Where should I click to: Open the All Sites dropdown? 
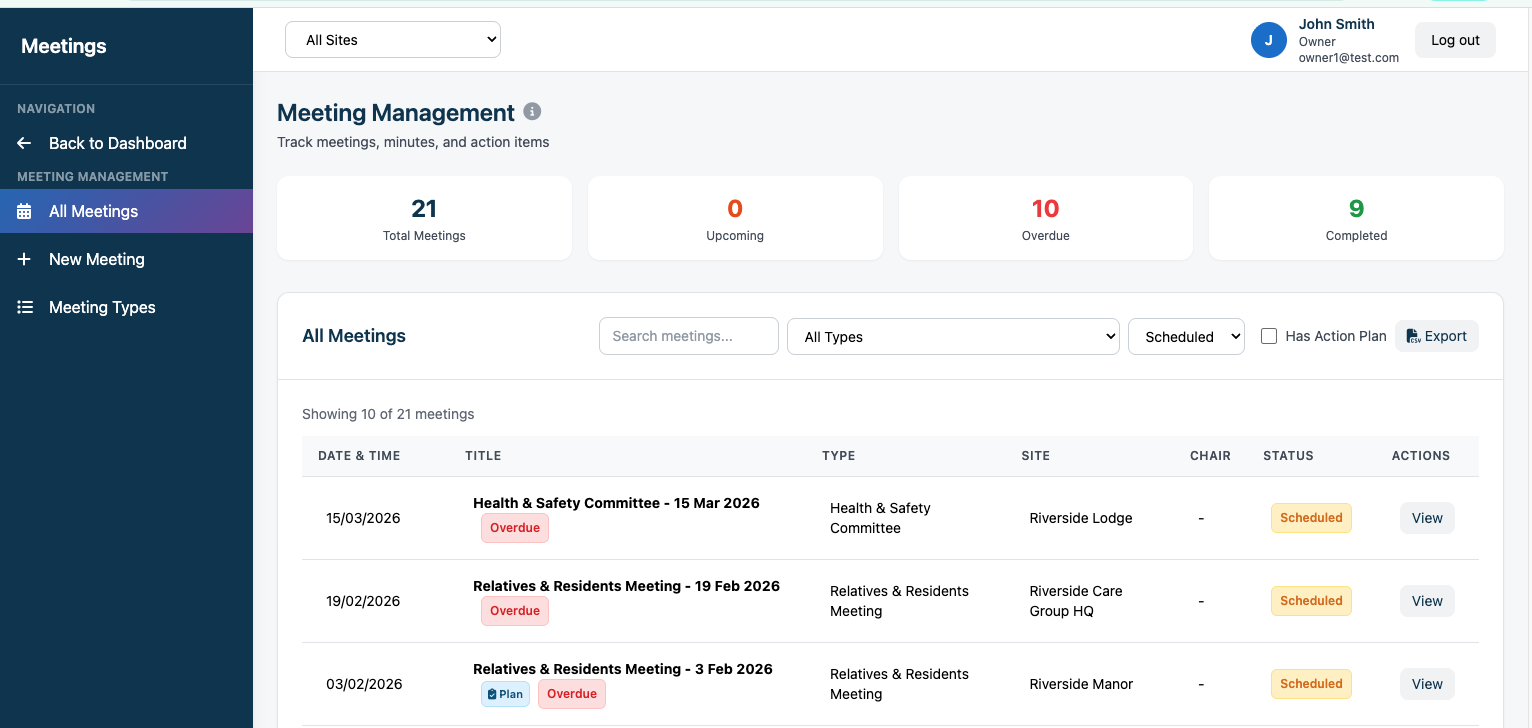[392, 40]
